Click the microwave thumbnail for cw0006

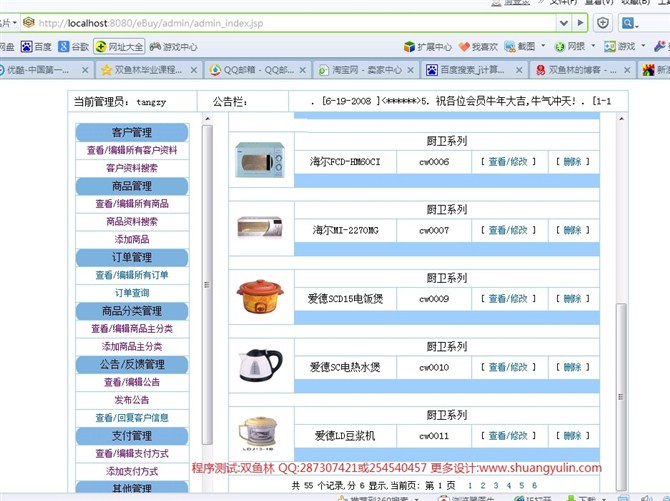[260, 160]
